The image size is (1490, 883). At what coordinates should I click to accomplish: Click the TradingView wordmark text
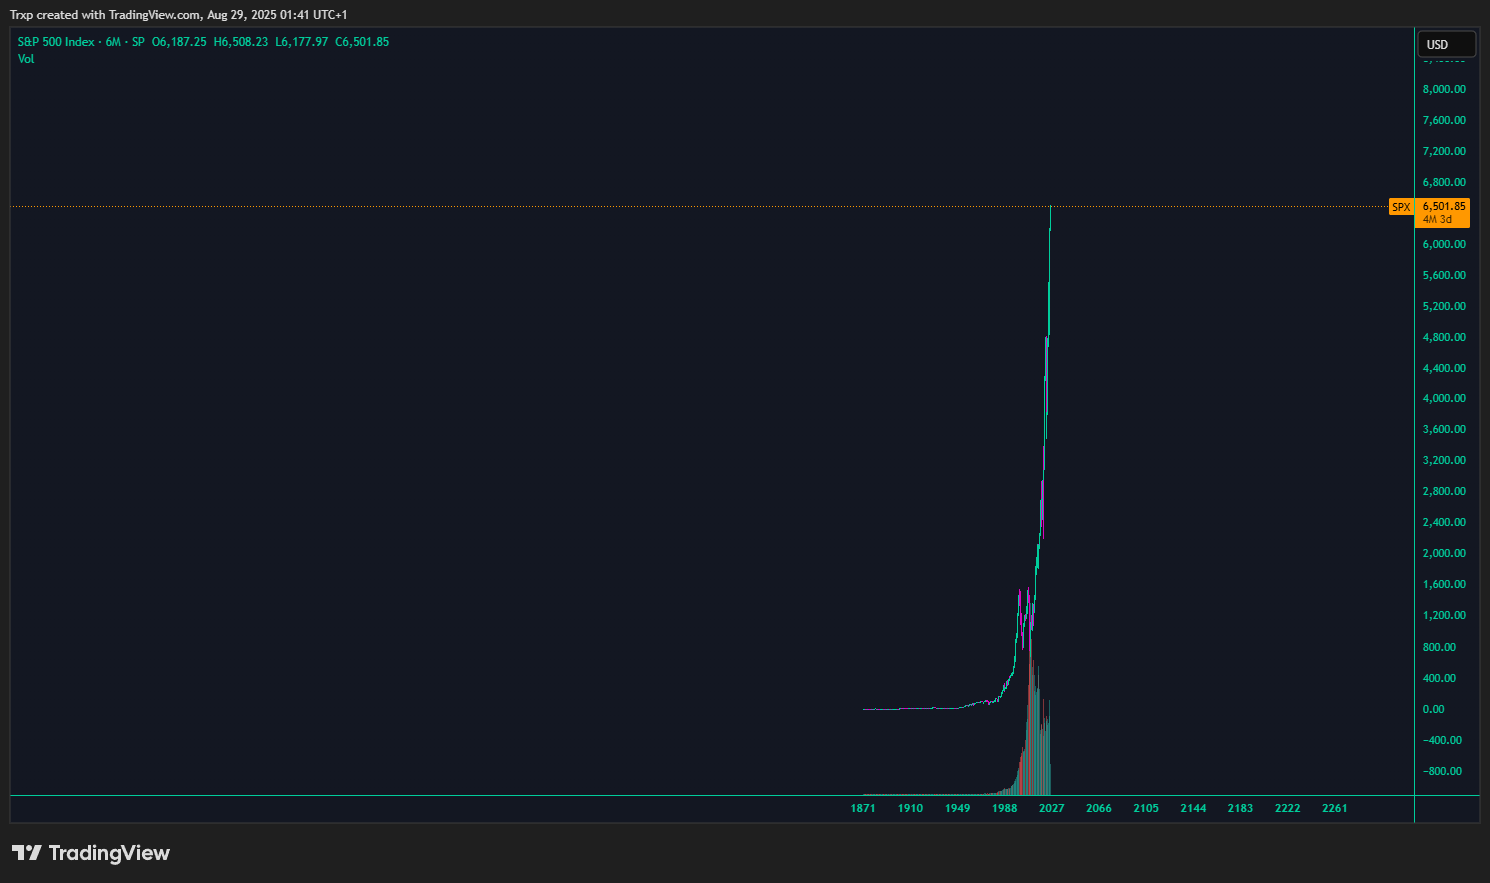(109, 853)
